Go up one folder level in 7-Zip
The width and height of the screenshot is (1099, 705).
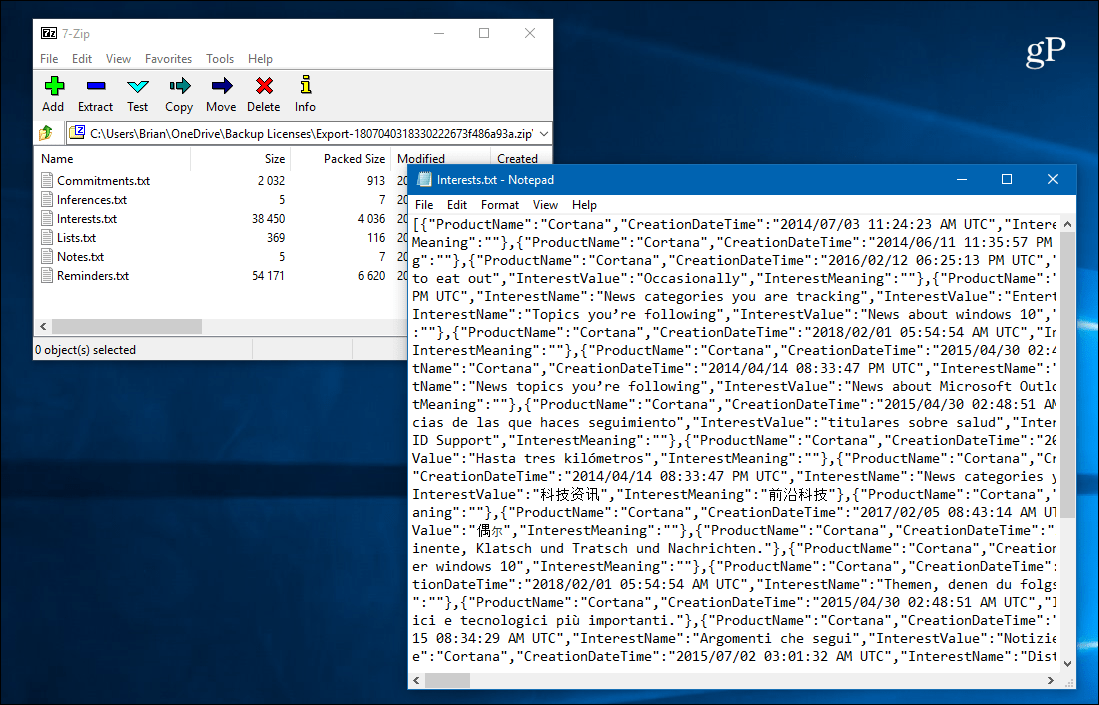[46, 133]
